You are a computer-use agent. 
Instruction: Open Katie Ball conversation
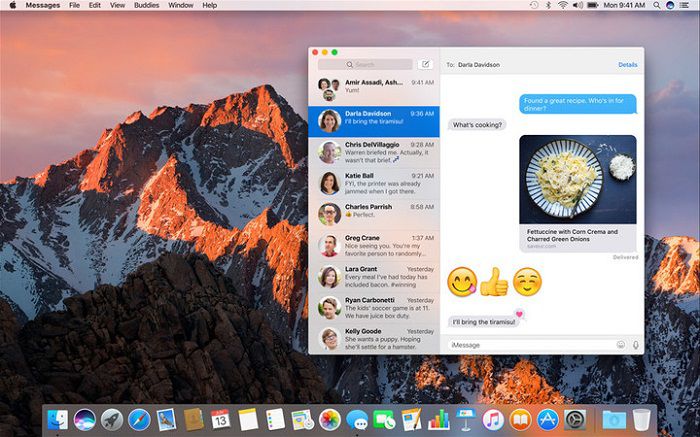[374, 183]
